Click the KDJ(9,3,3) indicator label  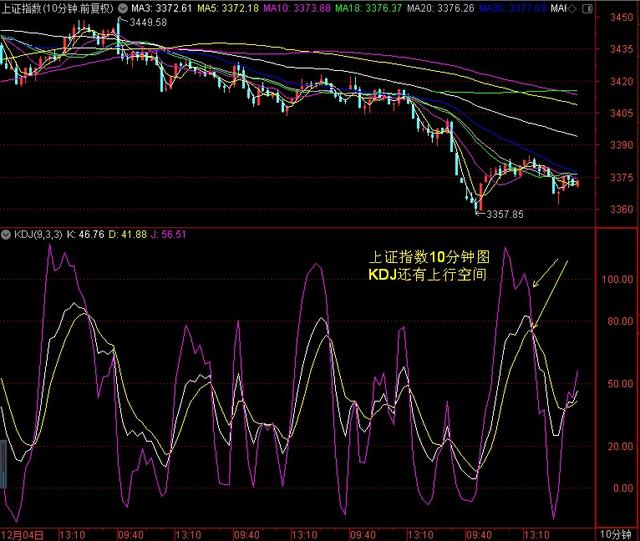38,234
